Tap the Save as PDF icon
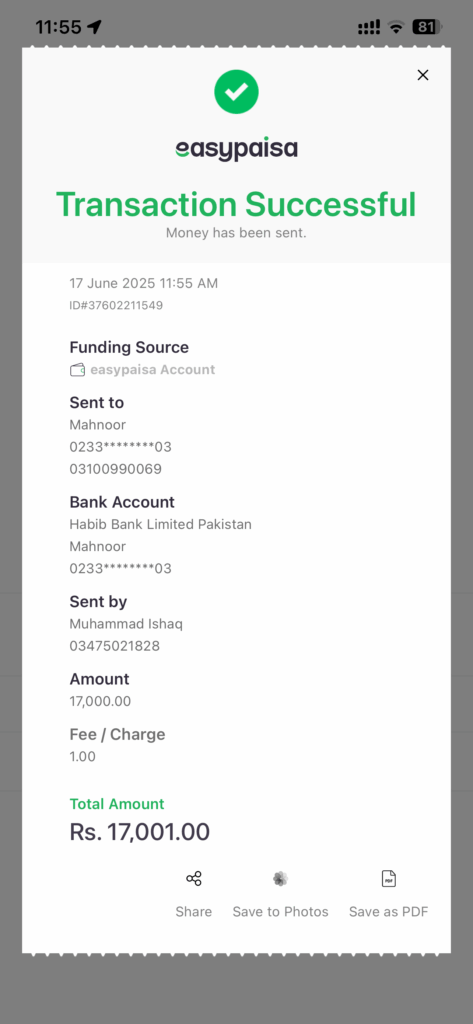 coord(389,879)
